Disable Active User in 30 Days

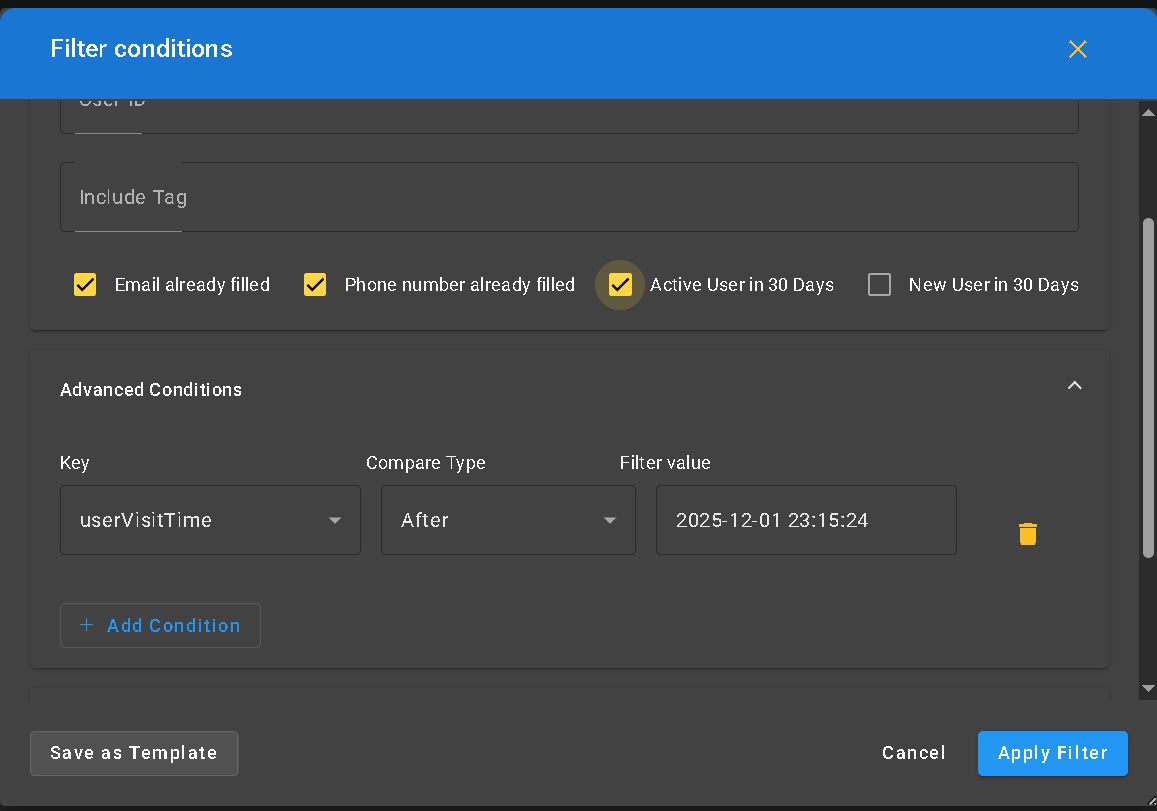(620, 285)
